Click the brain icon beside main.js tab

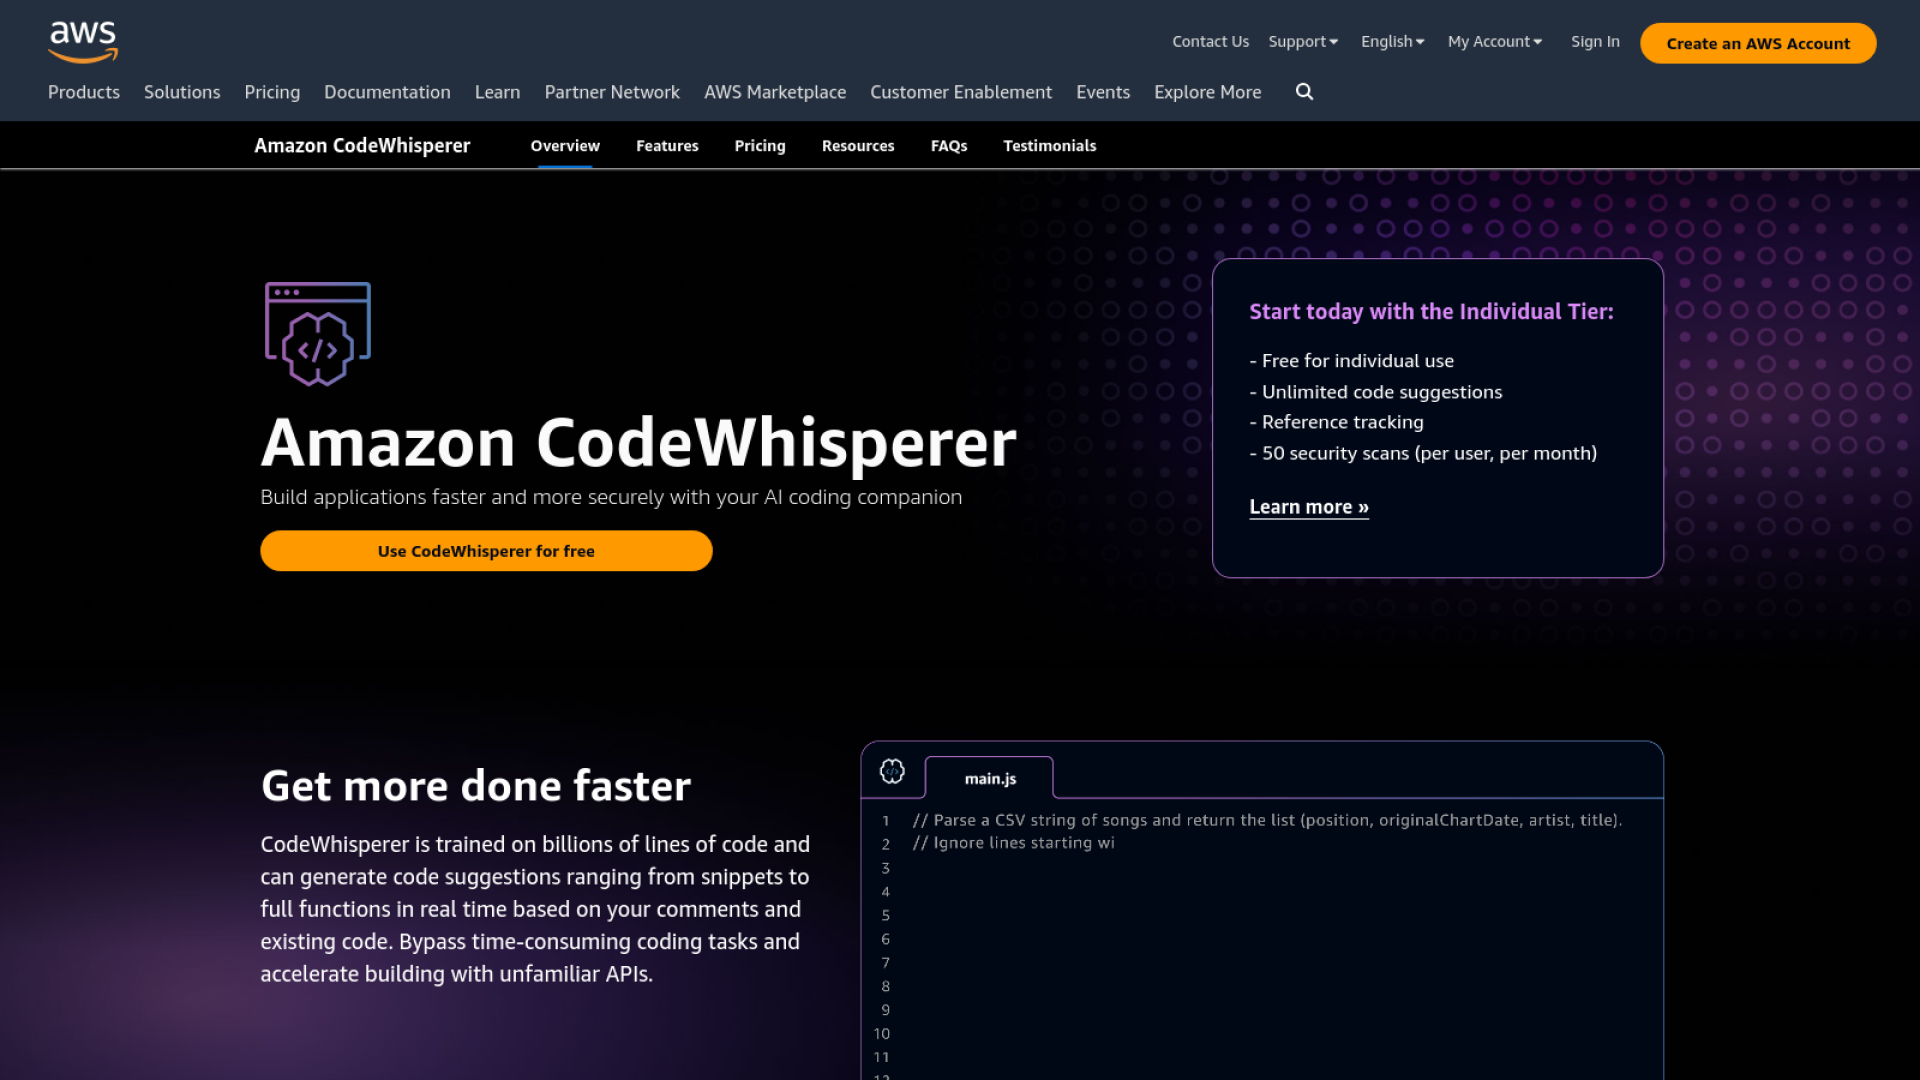point(892,771)
